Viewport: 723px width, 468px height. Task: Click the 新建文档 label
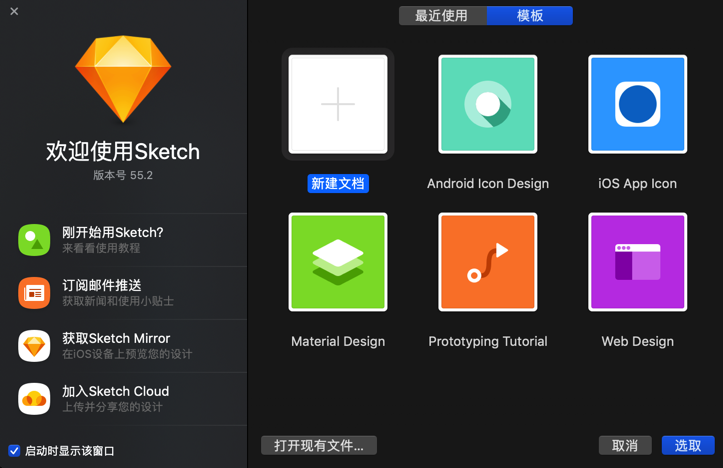point(338,184)
